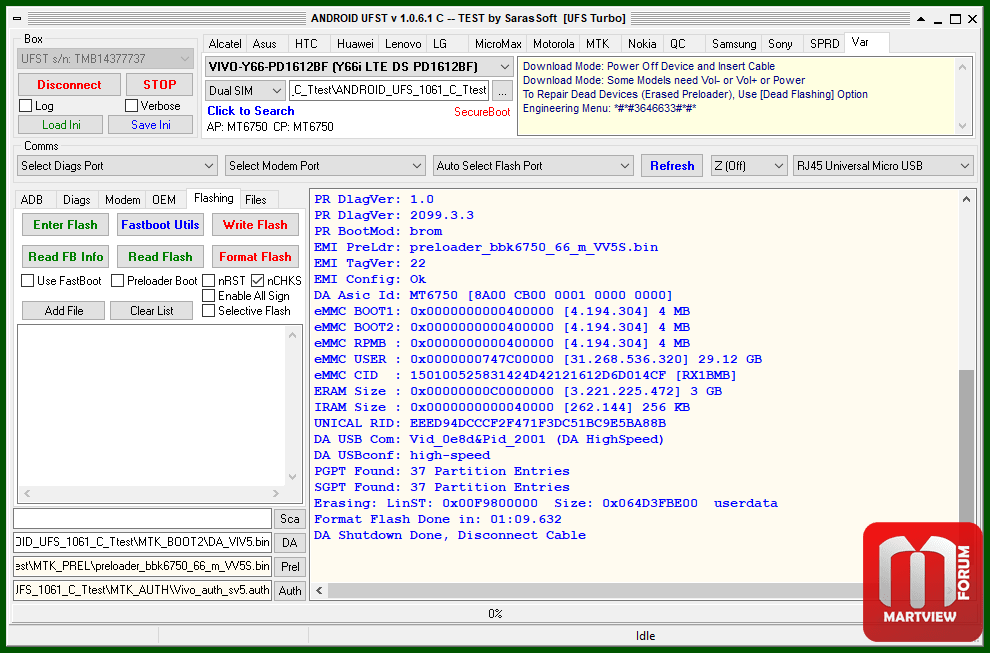The image size is (990, 653).
Task: Switch to the SPRD brand tab
Action: tap(825, 44)
